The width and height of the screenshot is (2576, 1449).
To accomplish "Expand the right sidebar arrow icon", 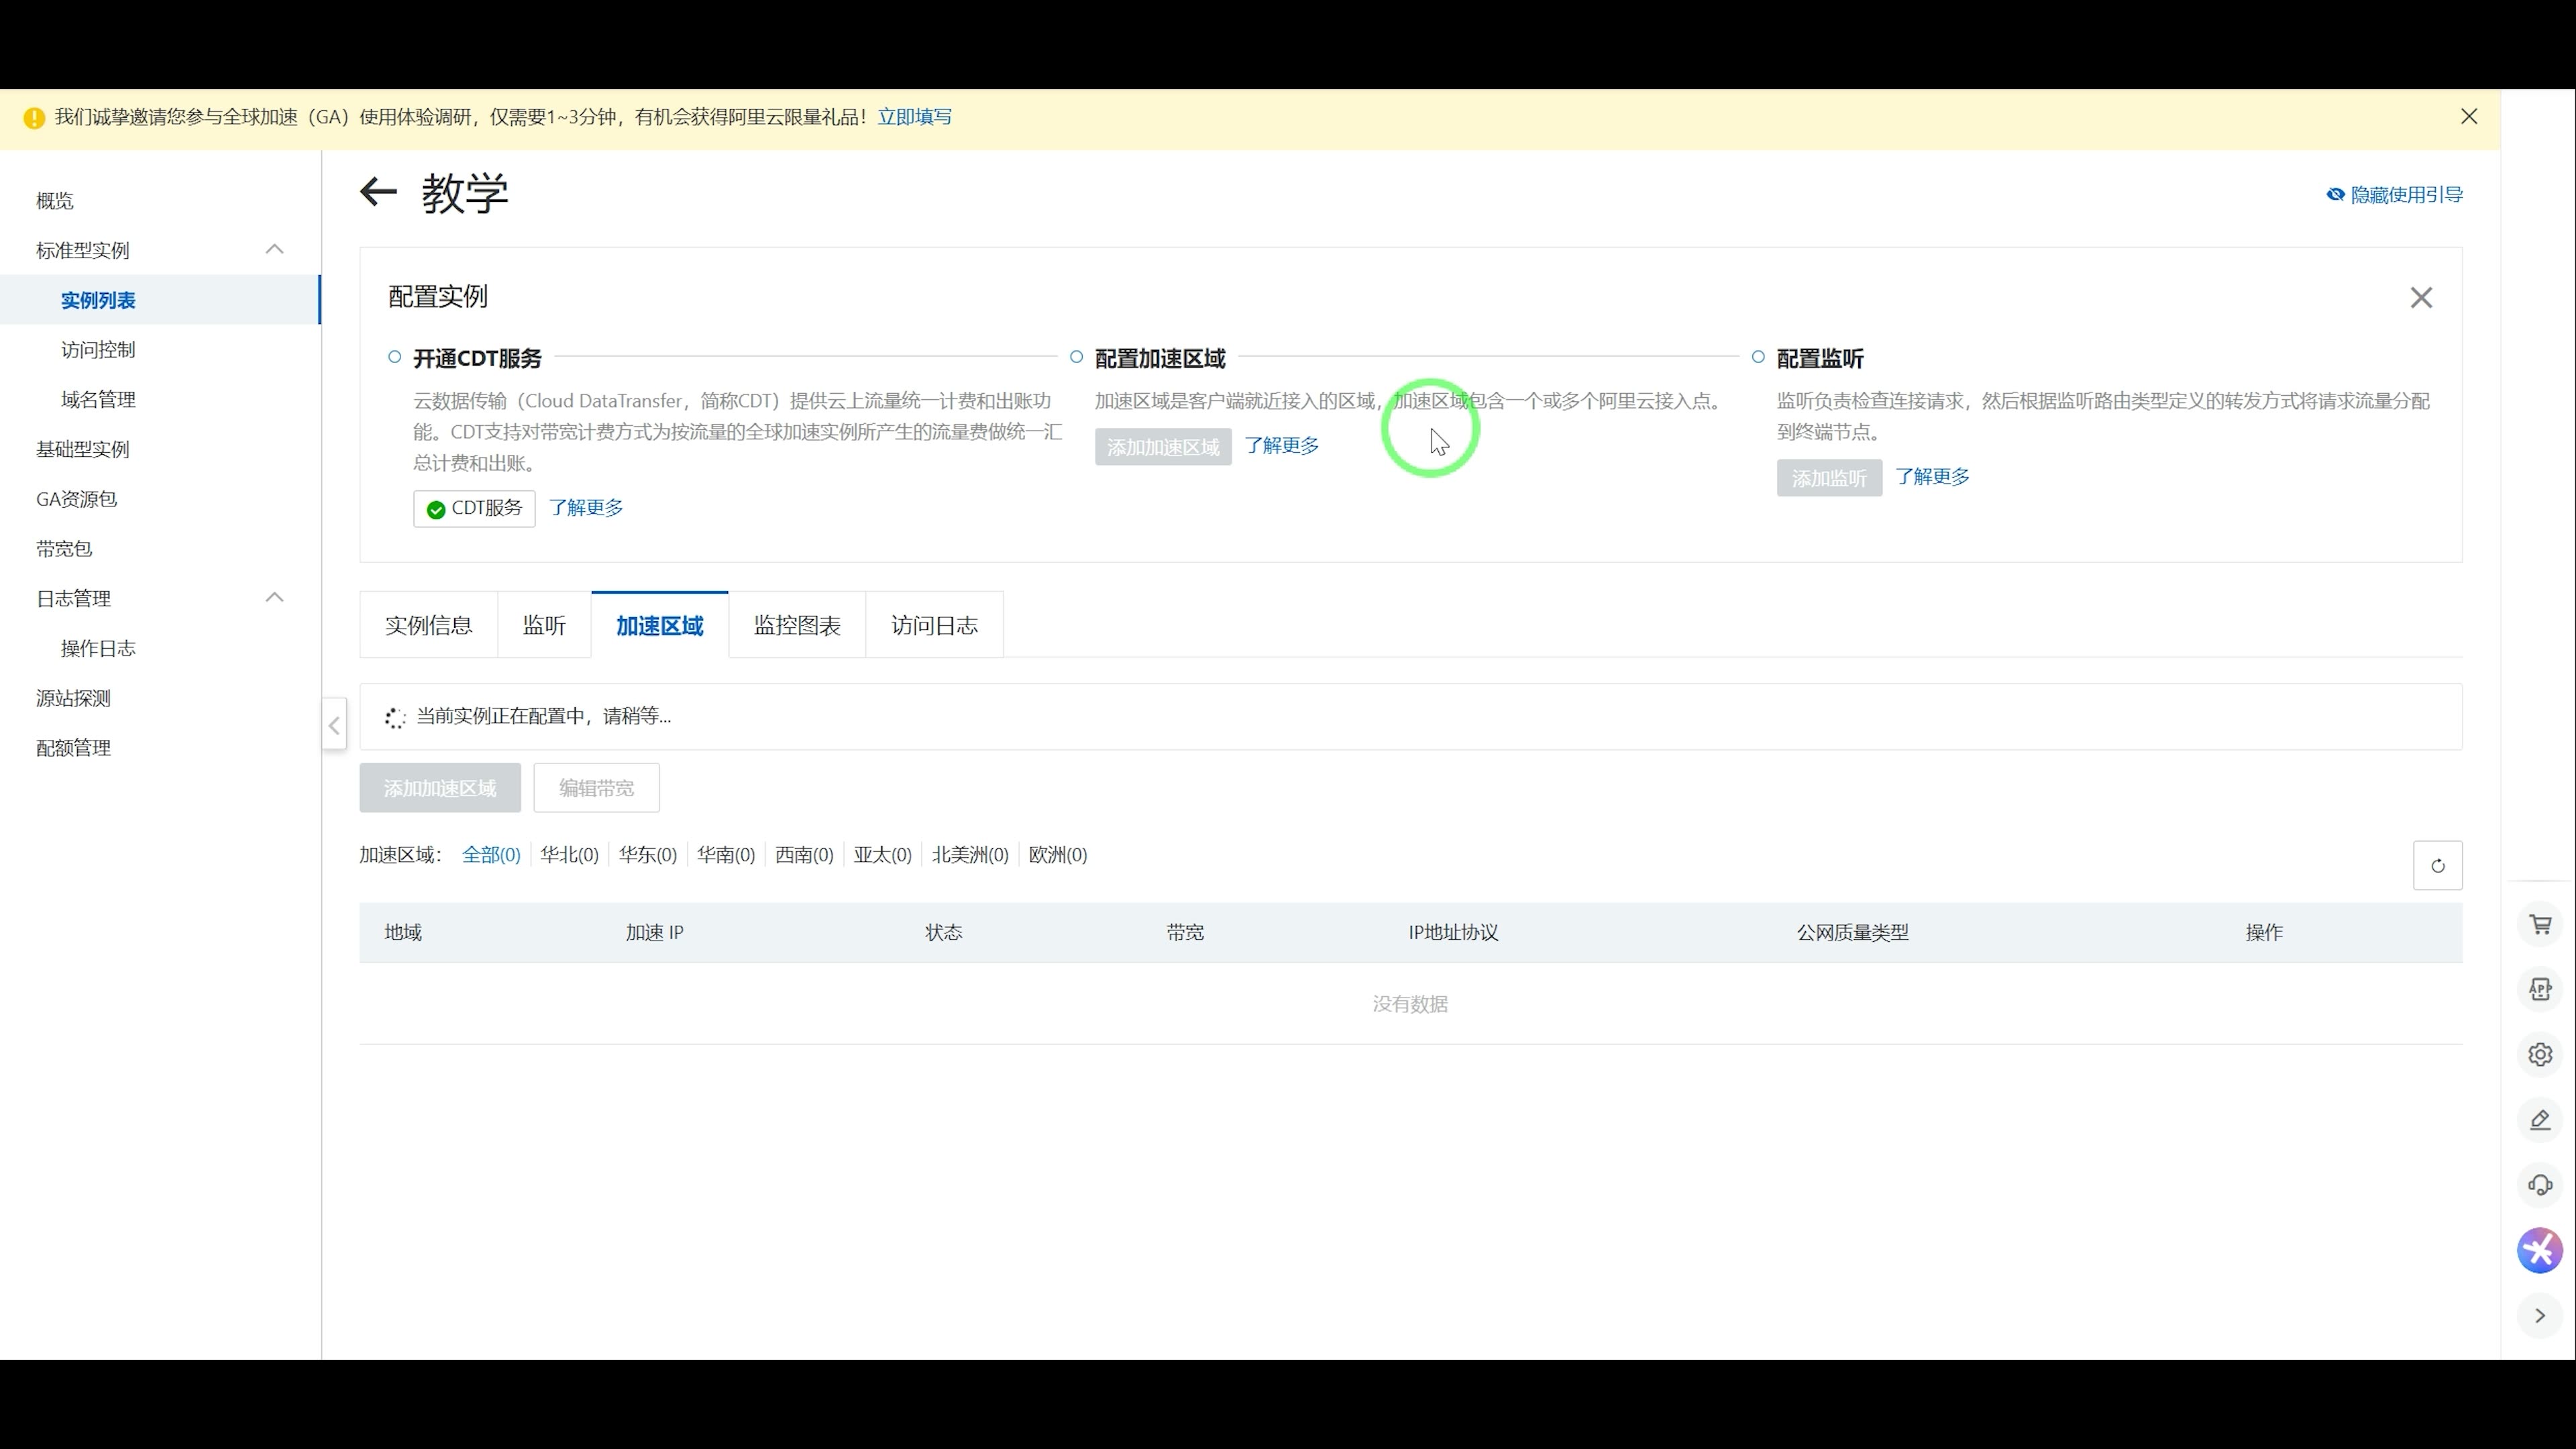I will pos(2540,1316).
